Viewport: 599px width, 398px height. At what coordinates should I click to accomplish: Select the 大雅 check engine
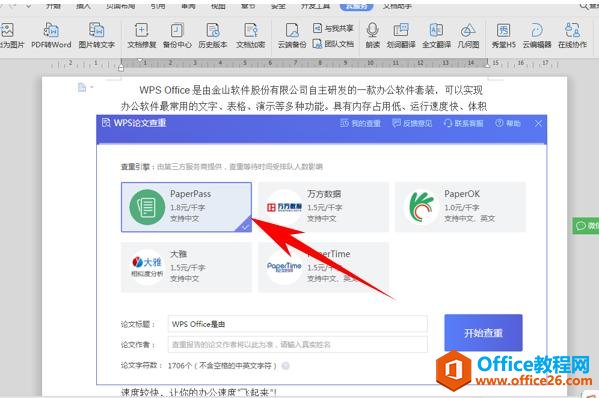pyautogui.click(x=186, y=267)
